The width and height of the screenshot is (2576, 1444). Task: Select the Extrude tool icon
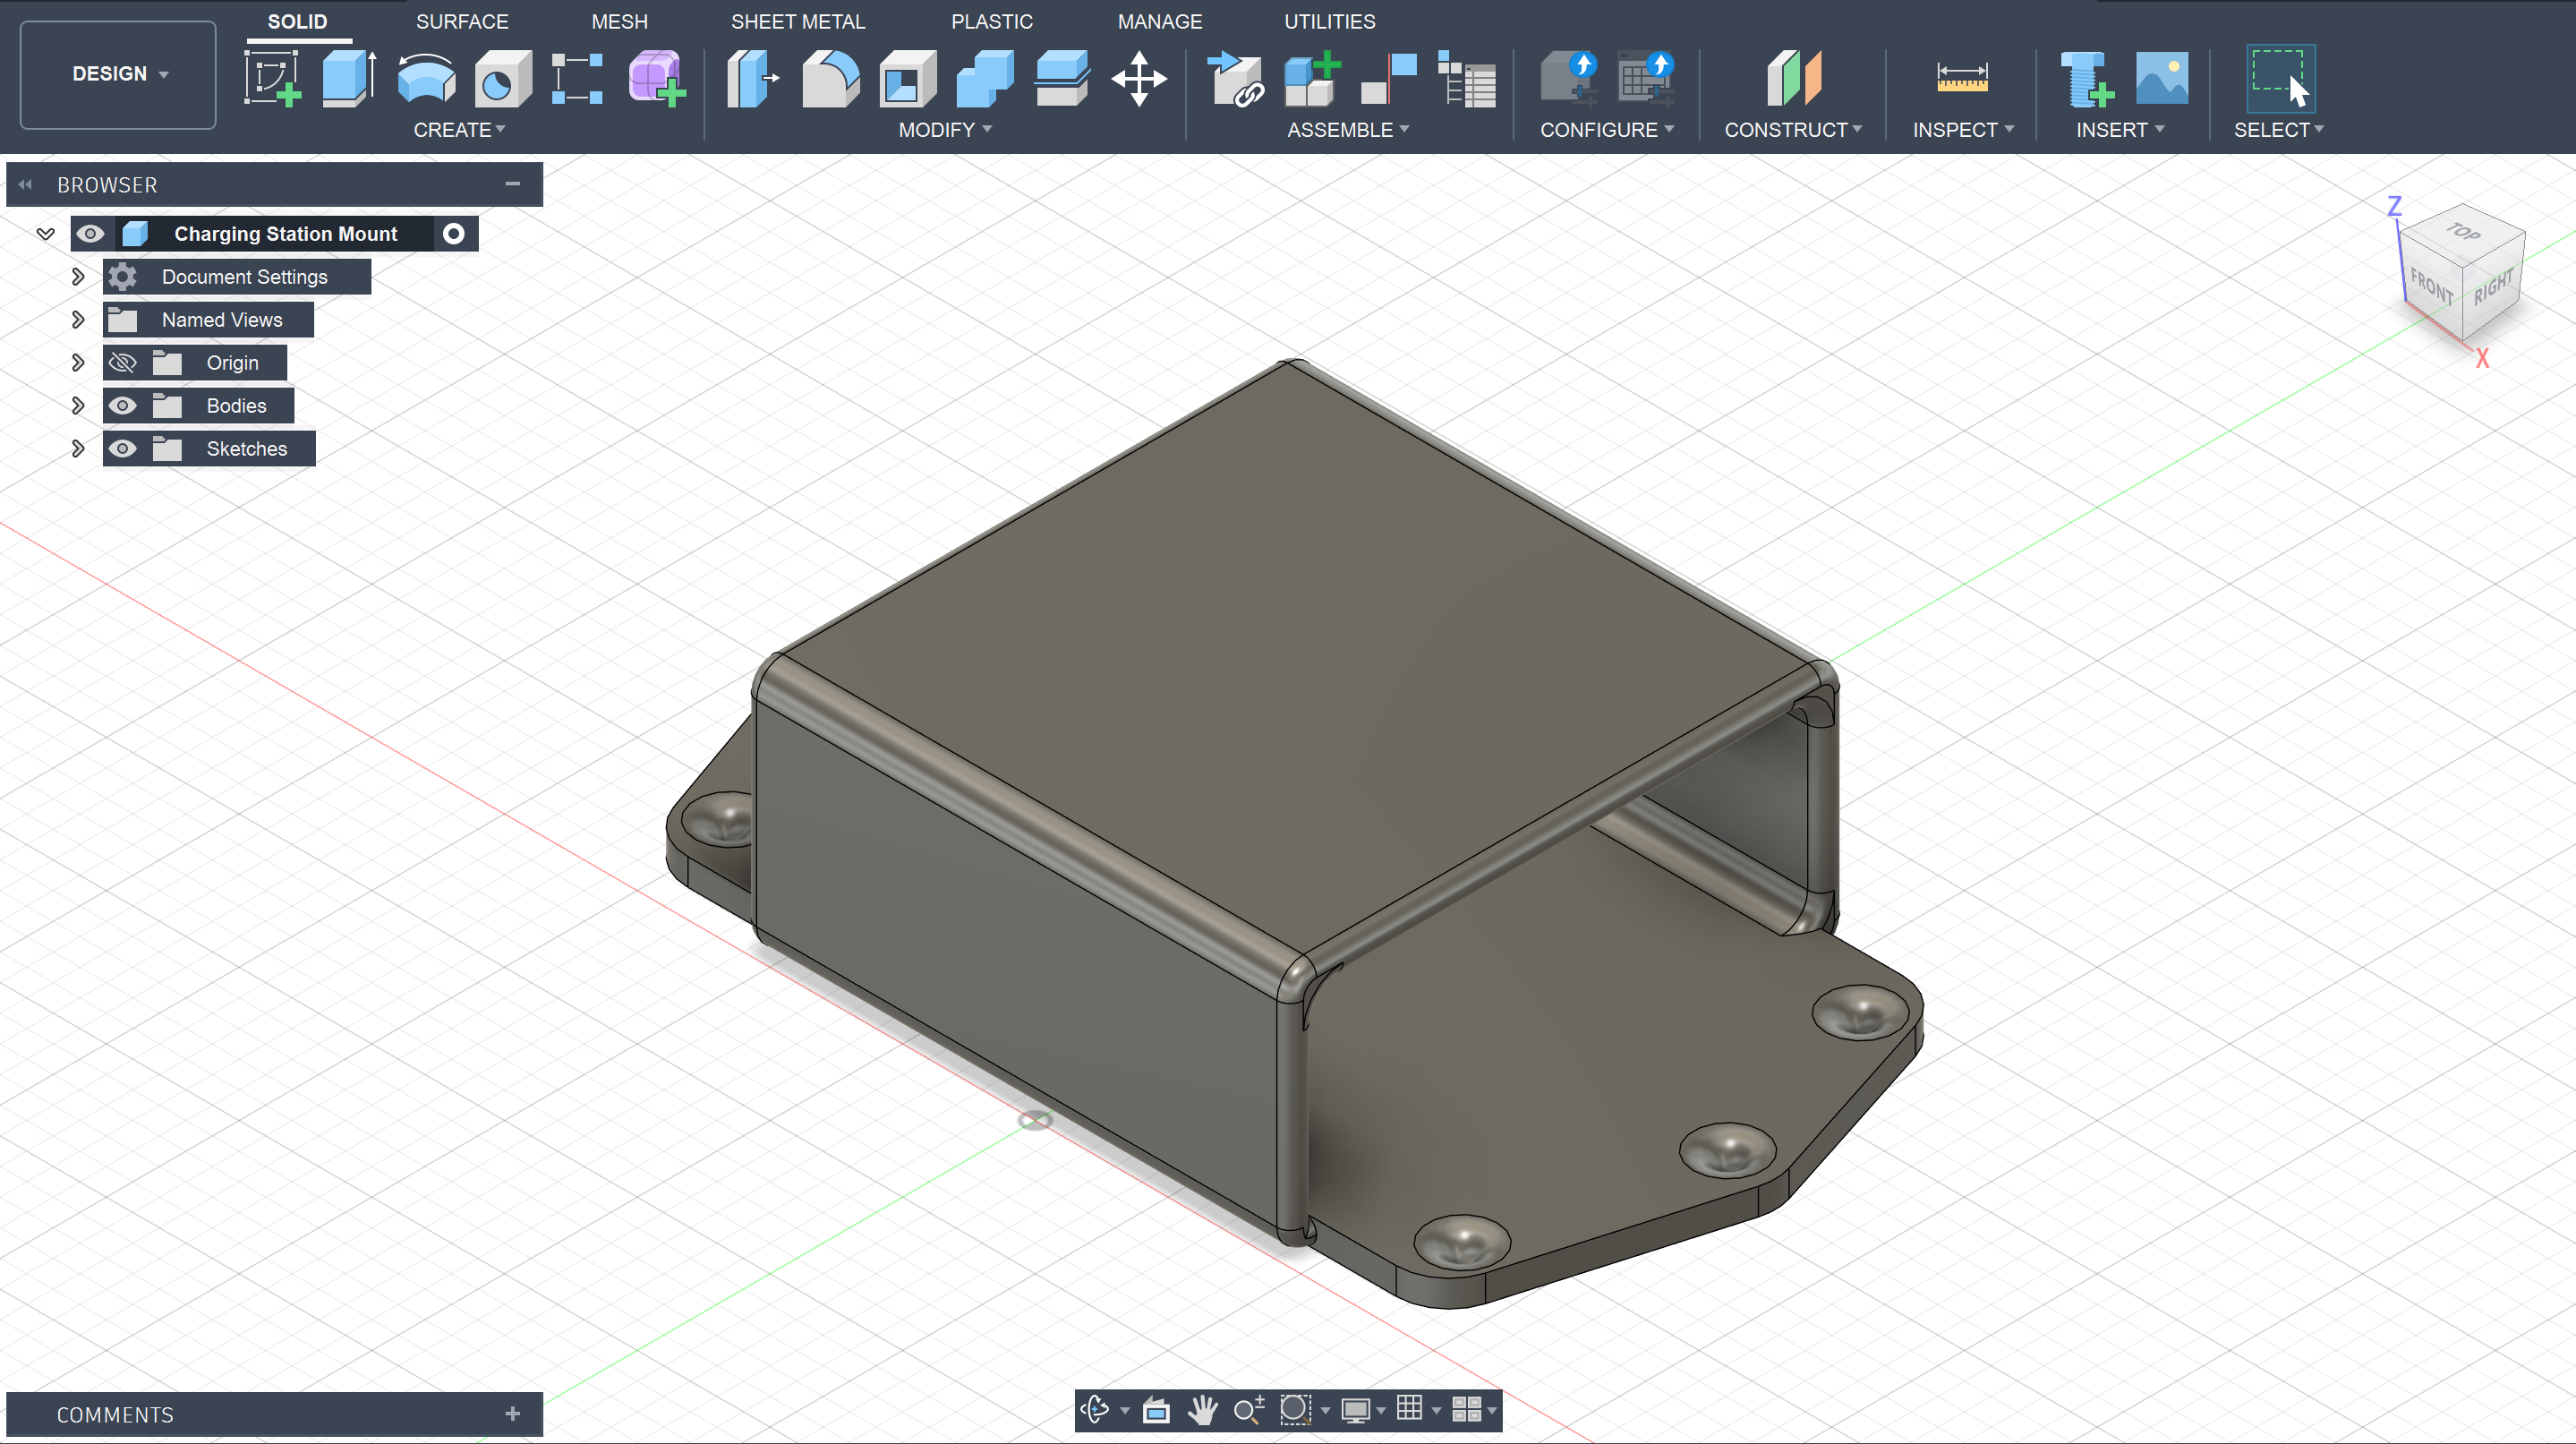[349, 78]
